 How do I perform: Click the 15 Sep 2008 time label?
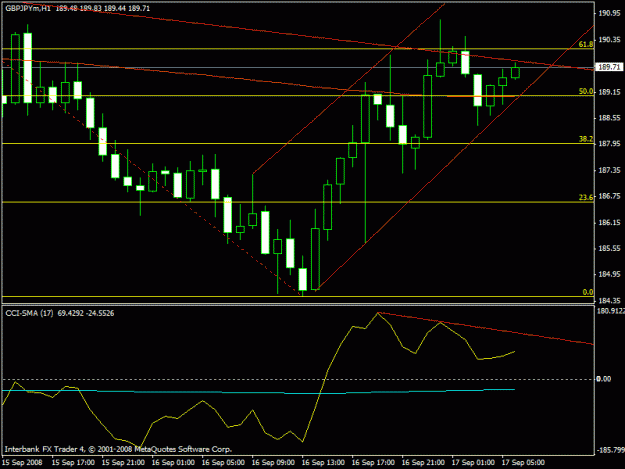(x=22, y=463)
